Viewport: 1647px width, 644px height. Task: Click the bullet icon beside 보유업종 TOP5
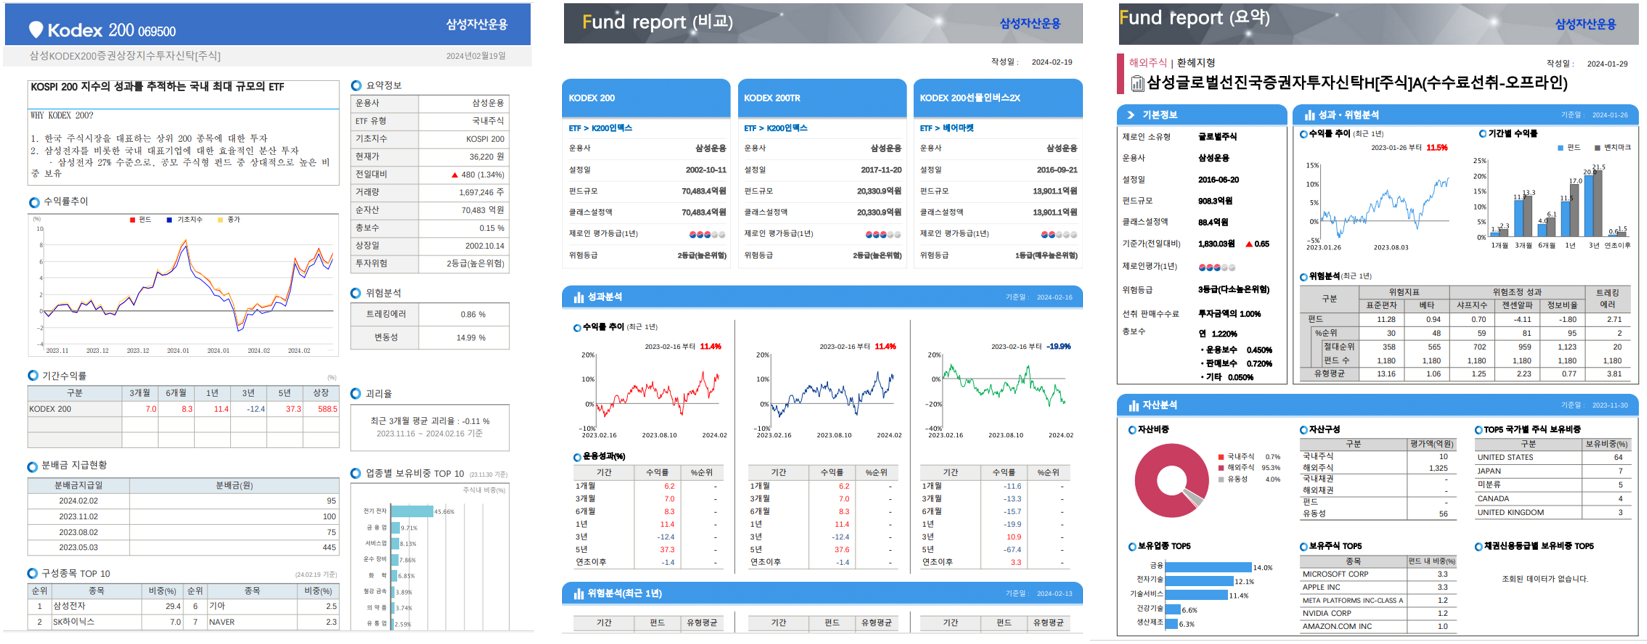point(1132,547)
